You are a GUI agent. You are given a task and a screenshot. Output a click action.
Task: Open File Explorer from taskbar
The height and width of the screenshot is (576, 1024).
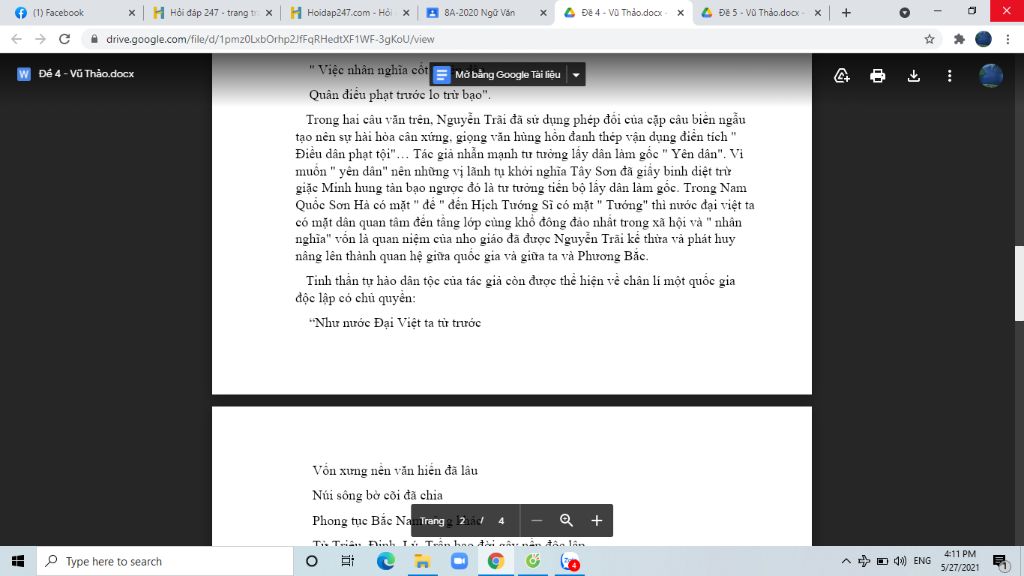point(422,561)
